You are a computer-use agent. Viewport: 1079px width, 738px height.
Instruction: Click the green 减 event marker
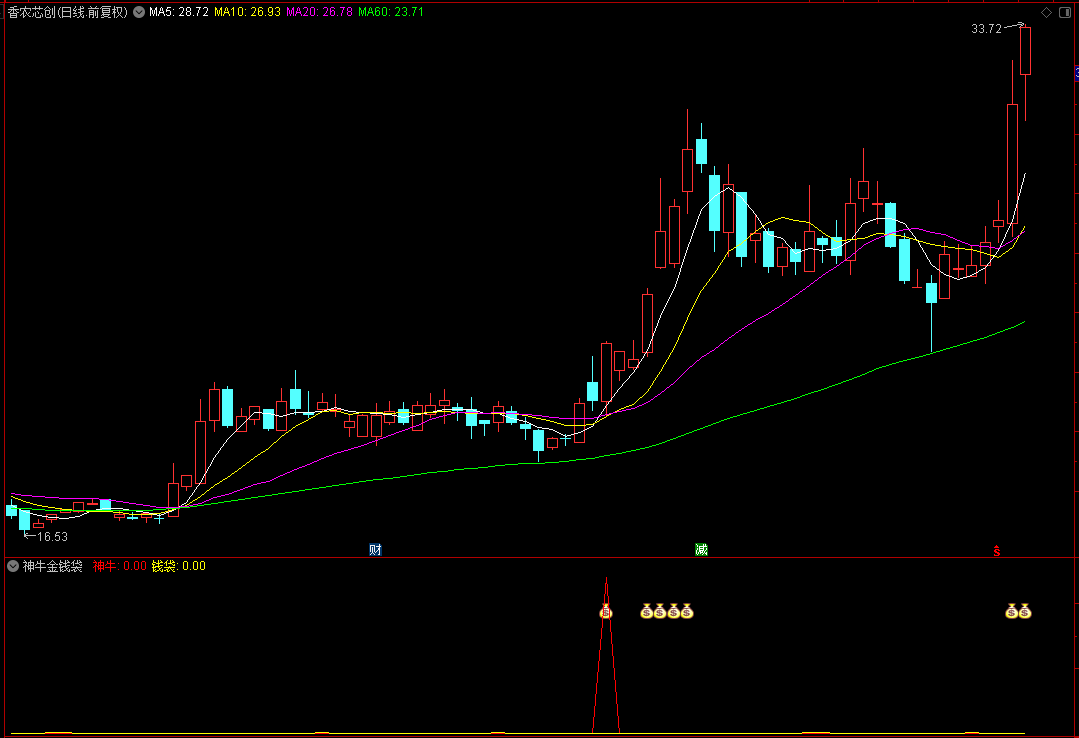point(701,549)
